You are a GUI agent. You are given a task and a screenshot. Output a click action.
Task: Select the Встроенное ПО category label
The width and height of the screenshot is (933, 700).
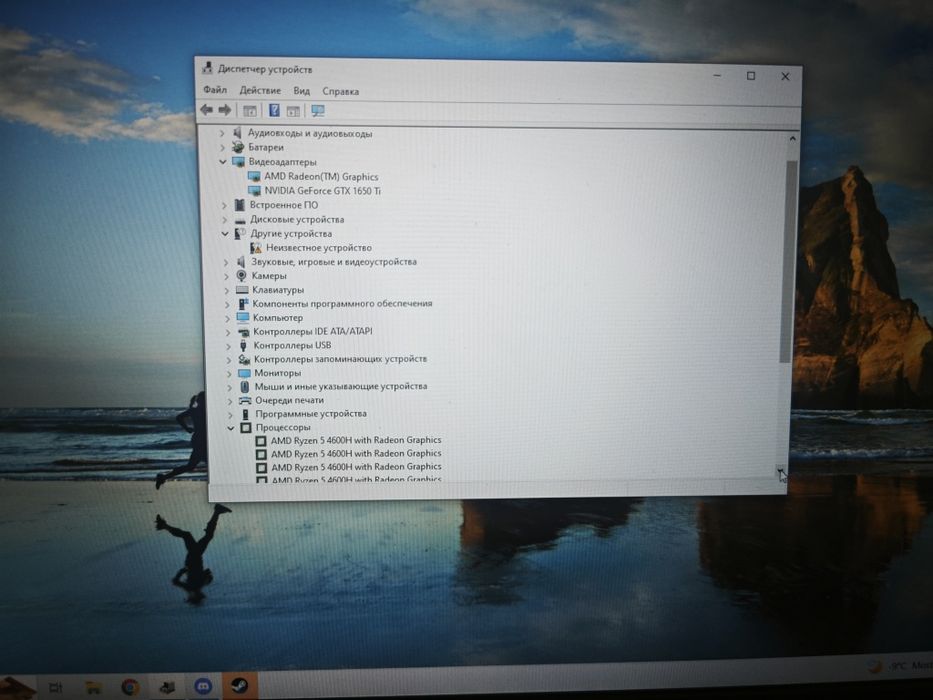click(x=284, y=205)
